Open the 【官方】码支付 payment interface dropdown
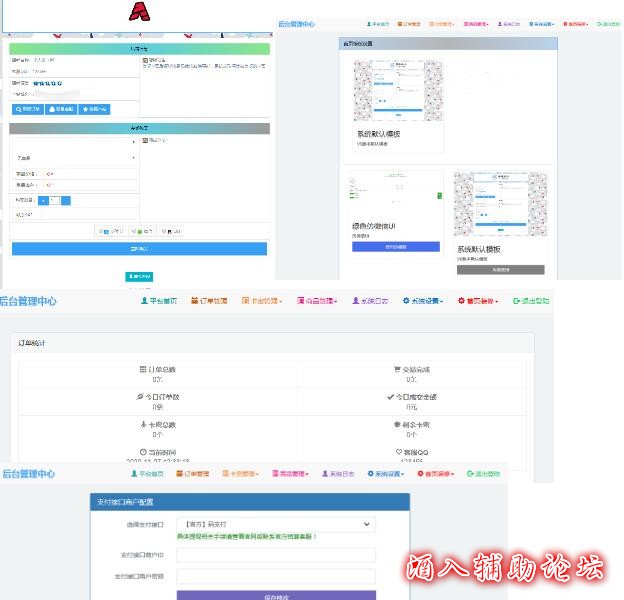The width and height of the screenshot is (624, 600). click(276, 524)
